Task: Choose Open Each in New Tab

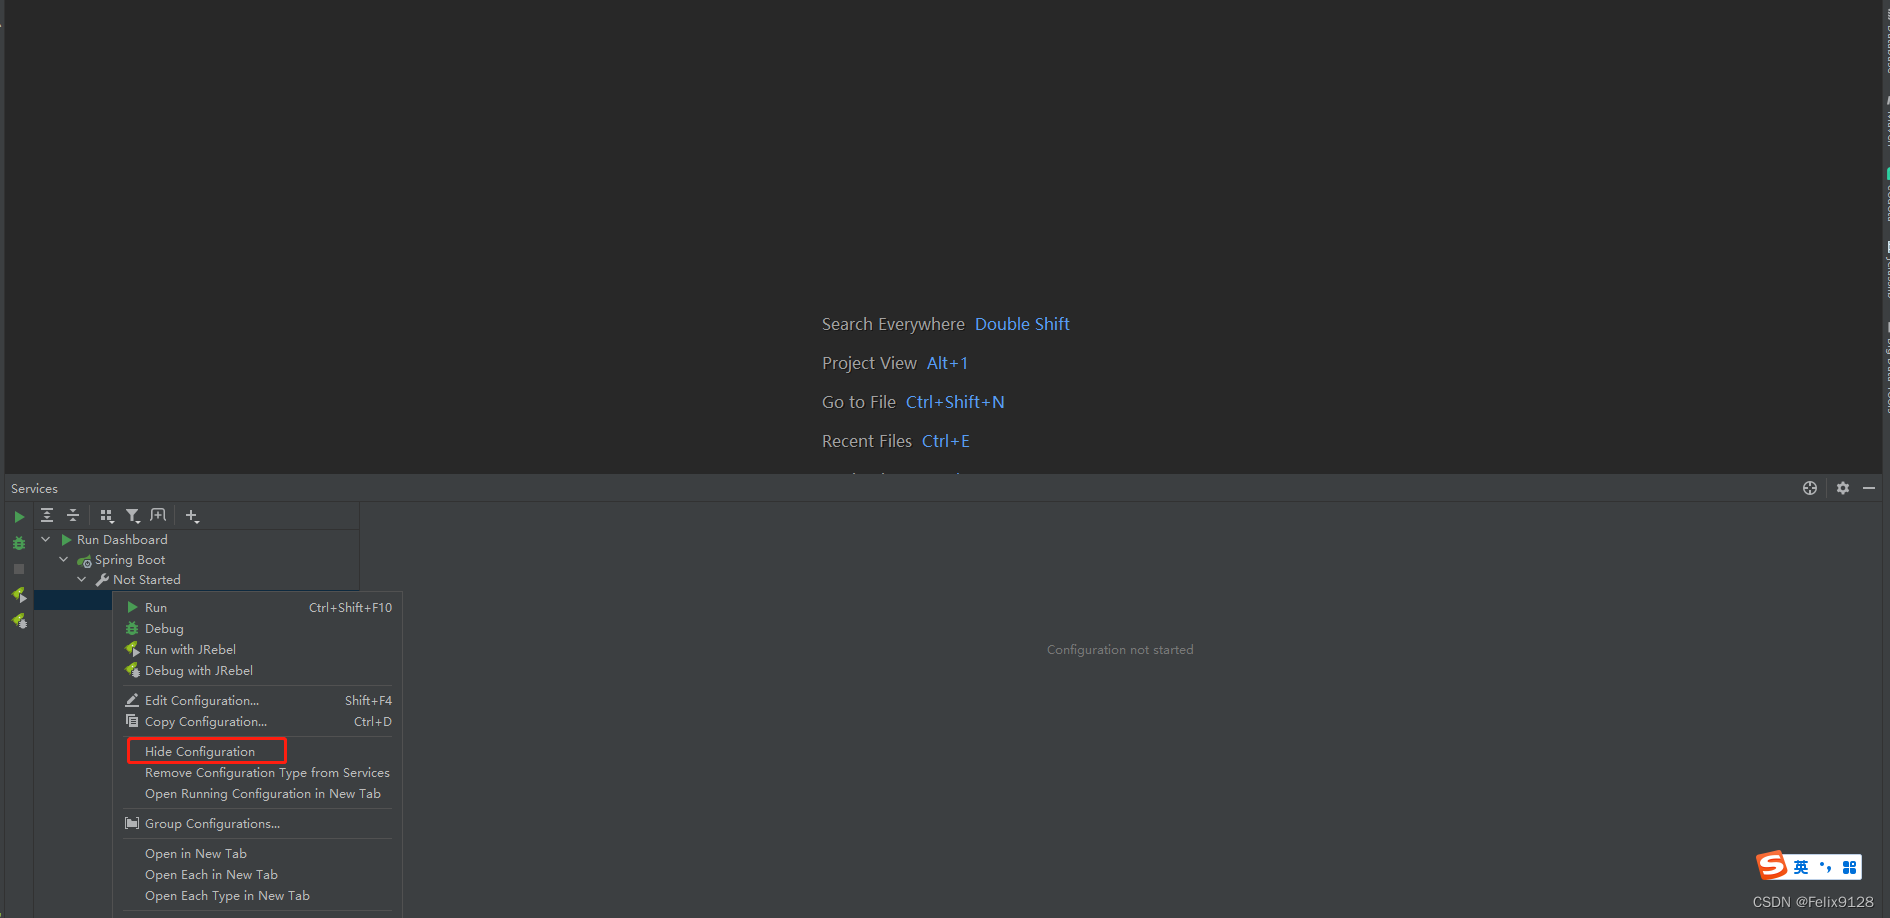Action: click(258, 874)
